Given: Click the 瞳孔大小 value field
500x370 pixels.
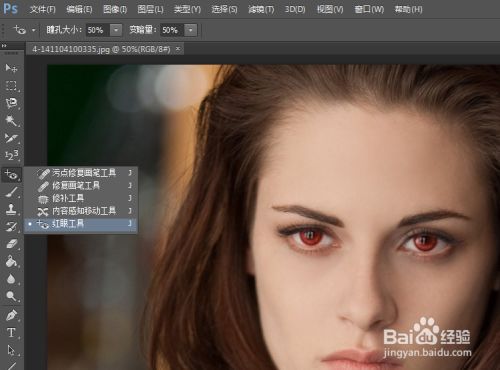Looking at the screenshot, I should [98, 30].
